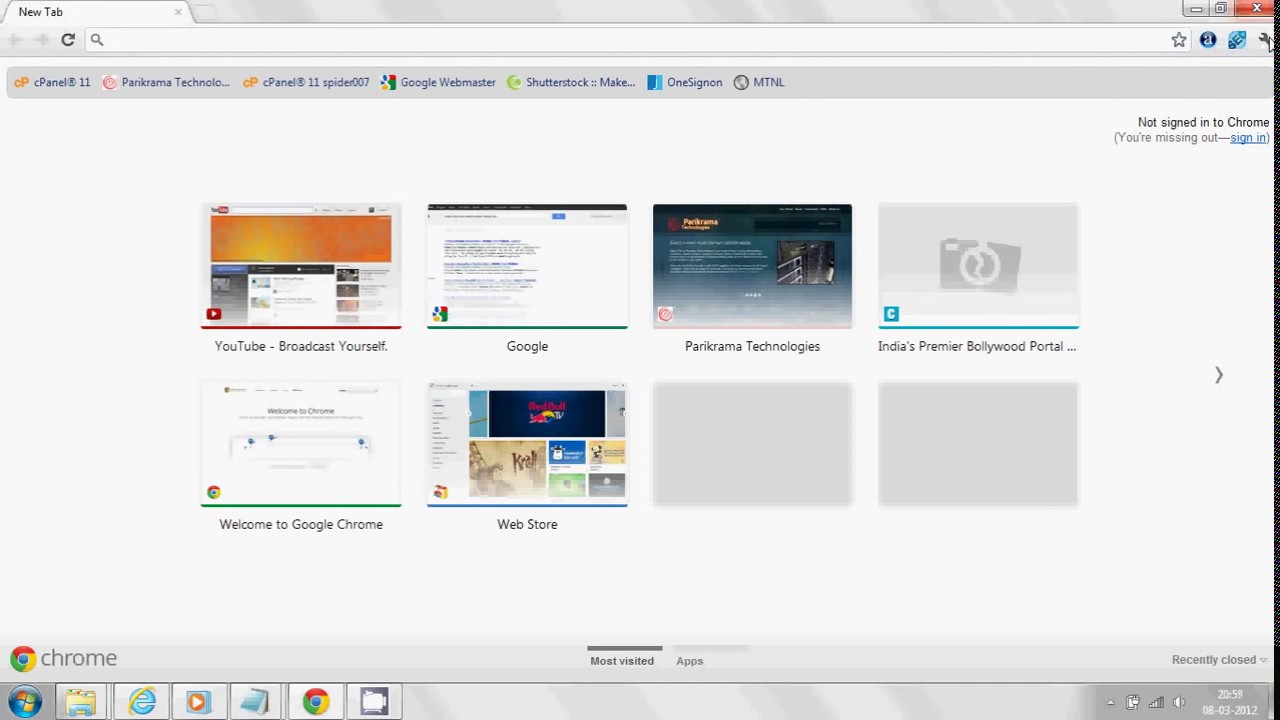Open Windows Media Player from the taskbar

pos(198,702)
